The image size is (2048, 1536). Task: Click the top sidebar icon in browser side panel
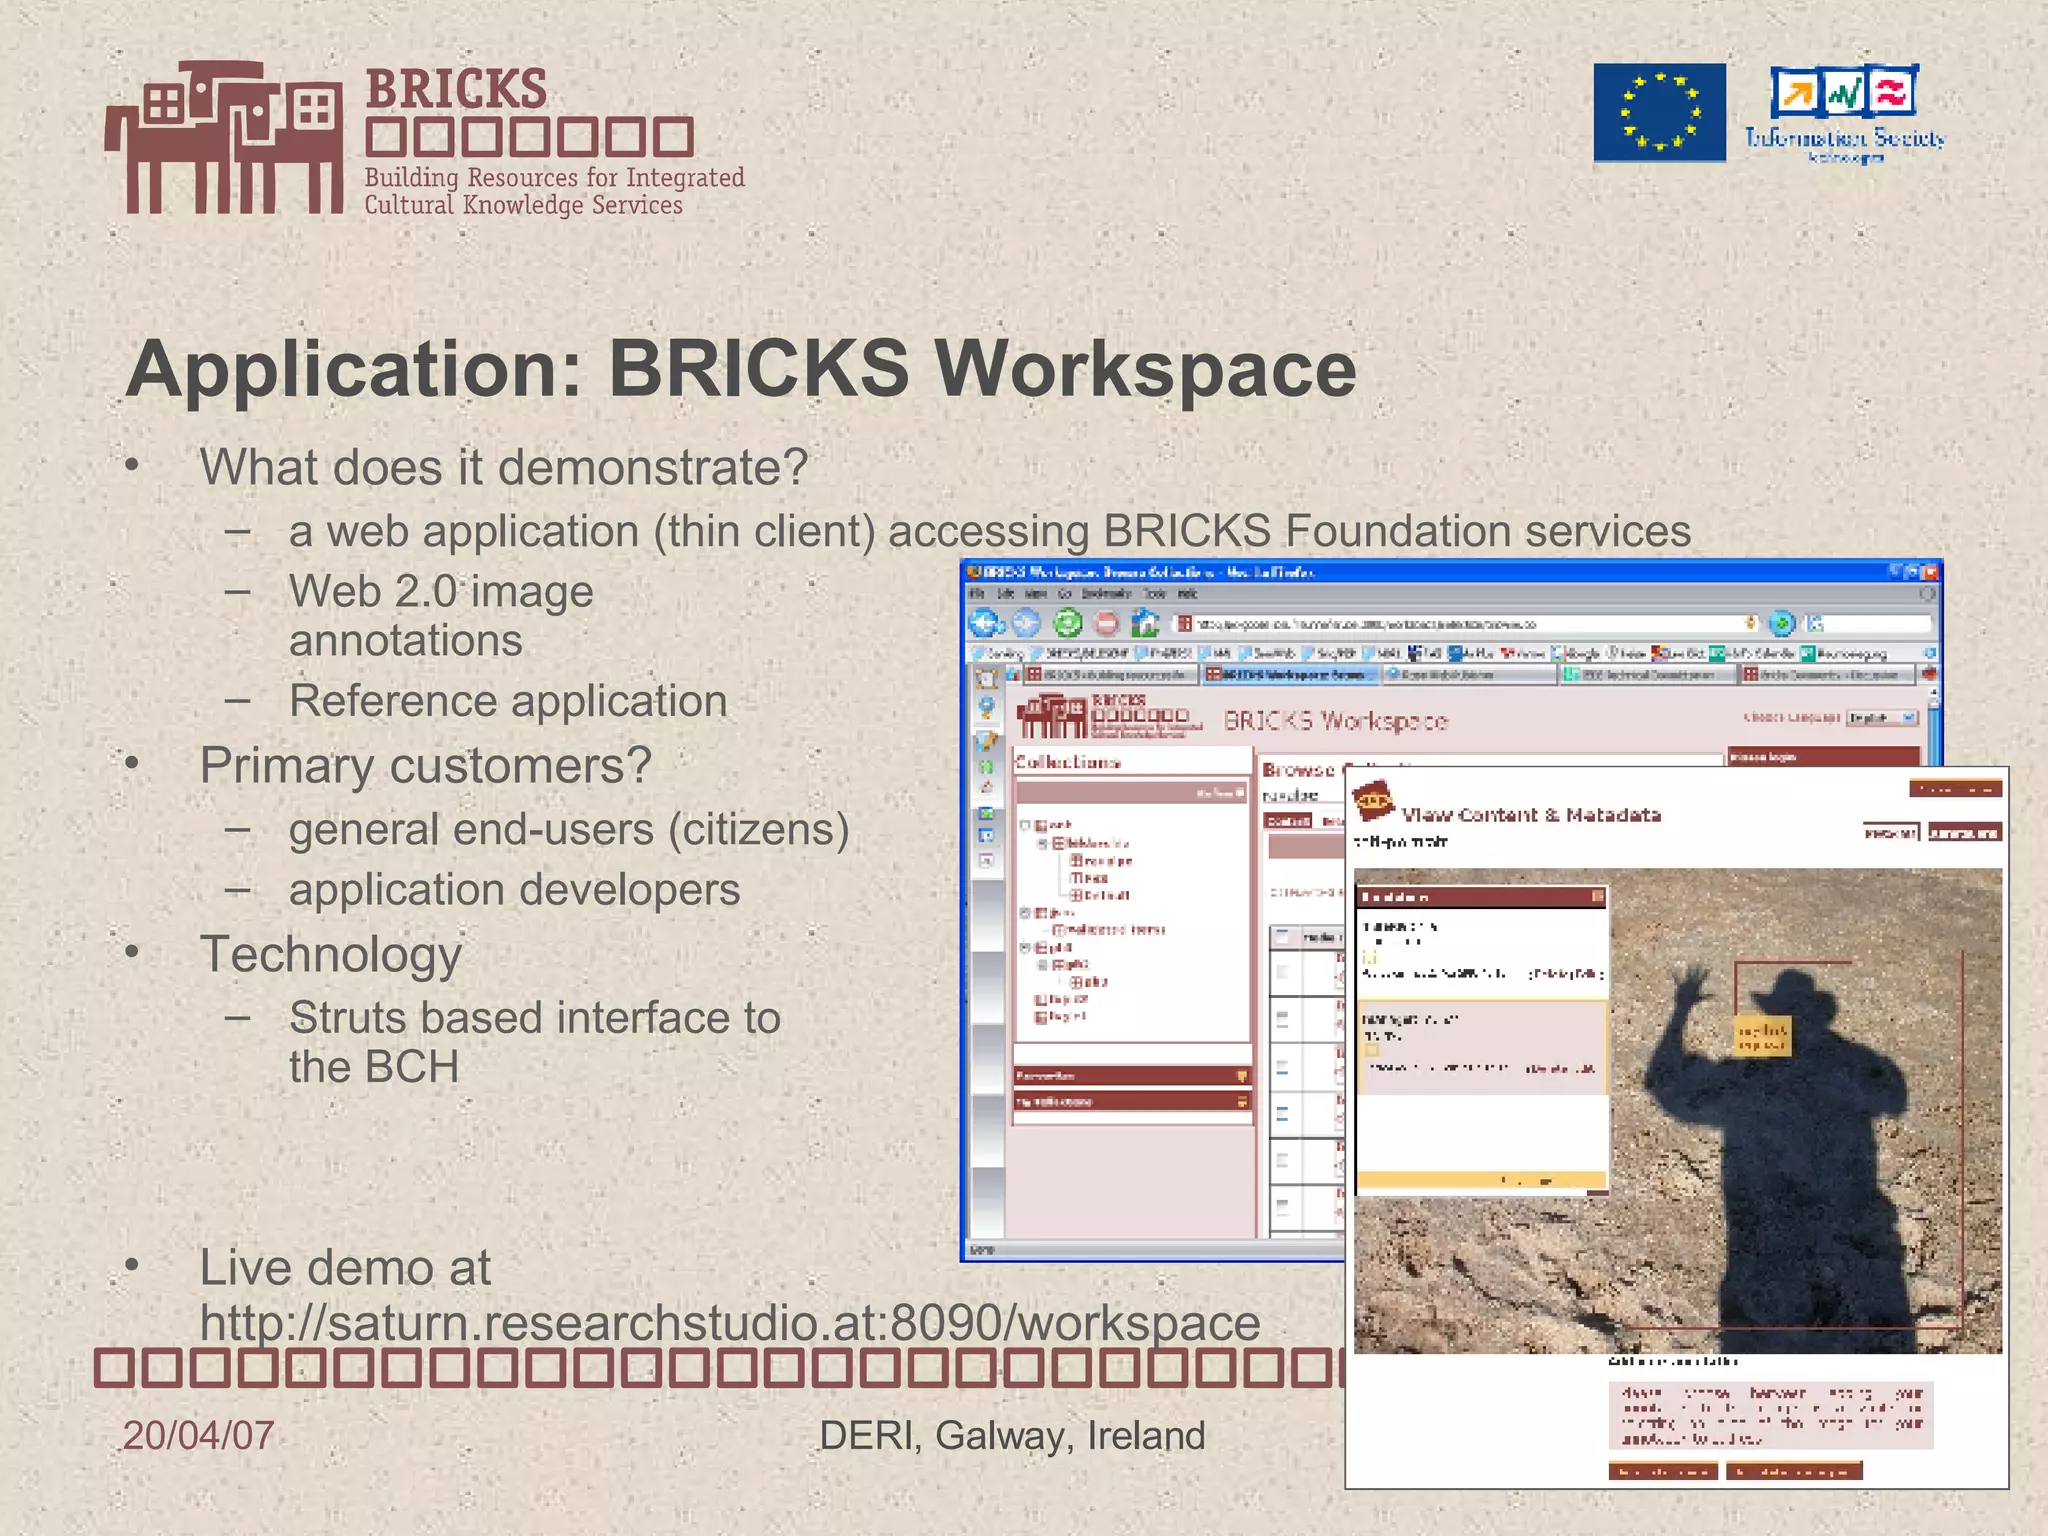coord(987,679)
